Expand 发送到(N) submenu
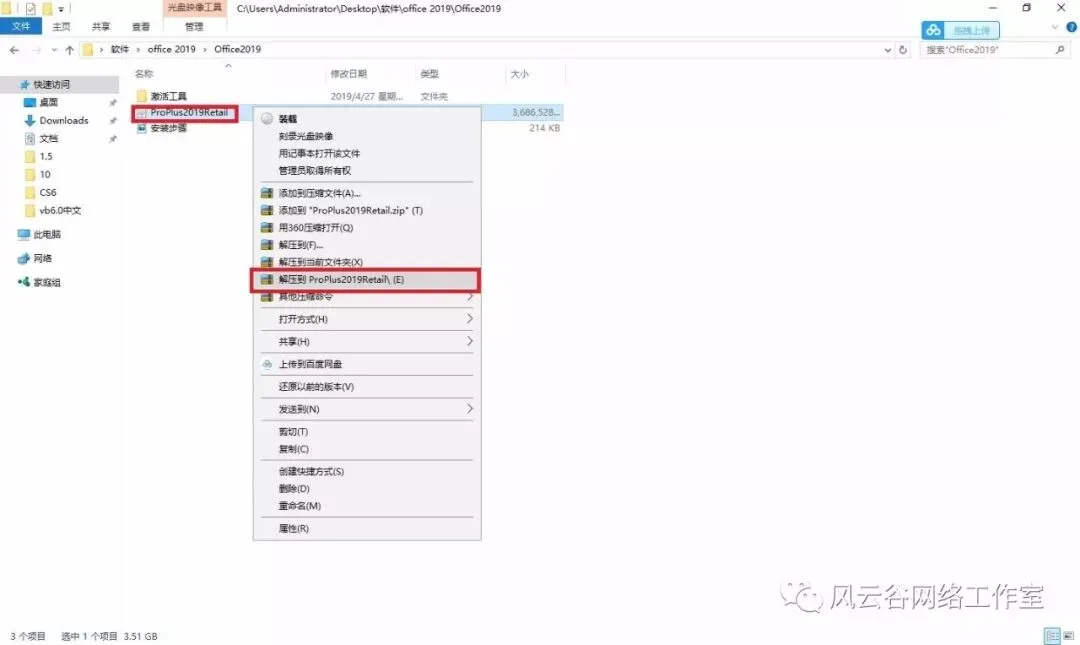 (x=366, y=409)
